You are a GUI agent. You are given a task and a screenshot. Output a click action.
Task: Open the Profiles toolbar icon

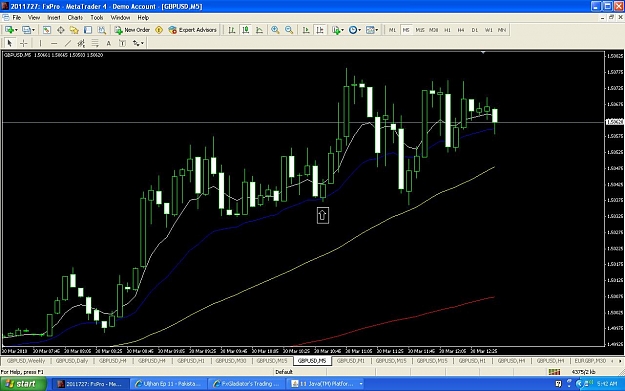point(26,30)
